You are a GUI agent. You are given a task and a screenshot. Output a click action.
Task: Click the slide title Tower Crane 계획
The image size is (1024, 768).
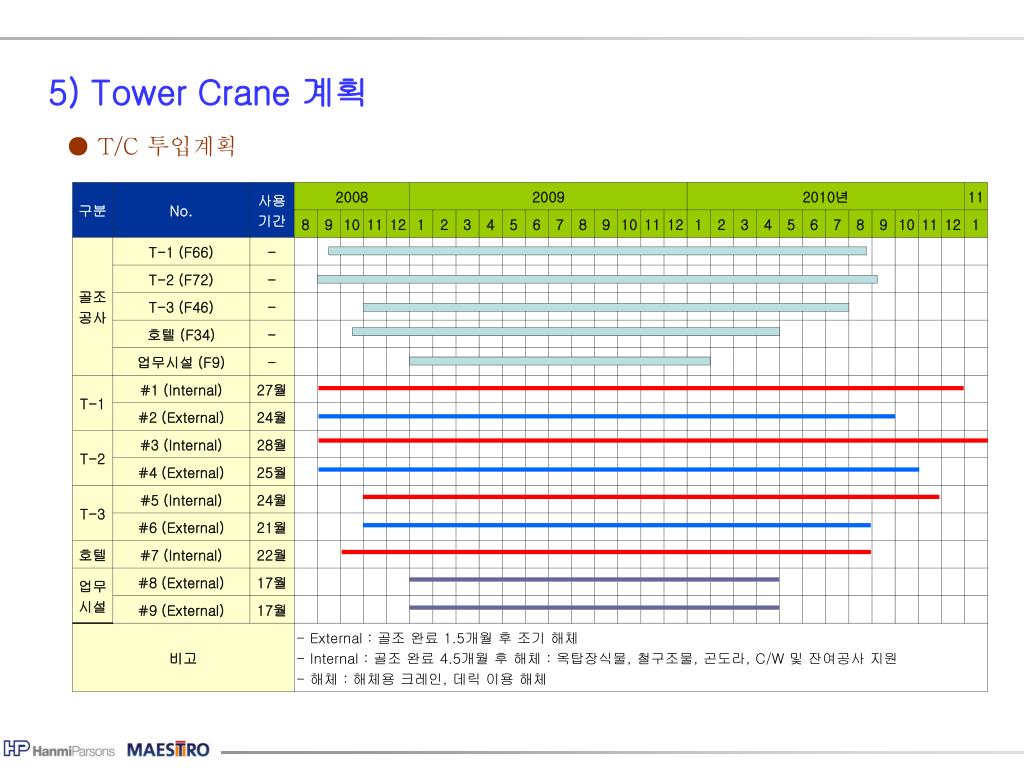[207, 92]
